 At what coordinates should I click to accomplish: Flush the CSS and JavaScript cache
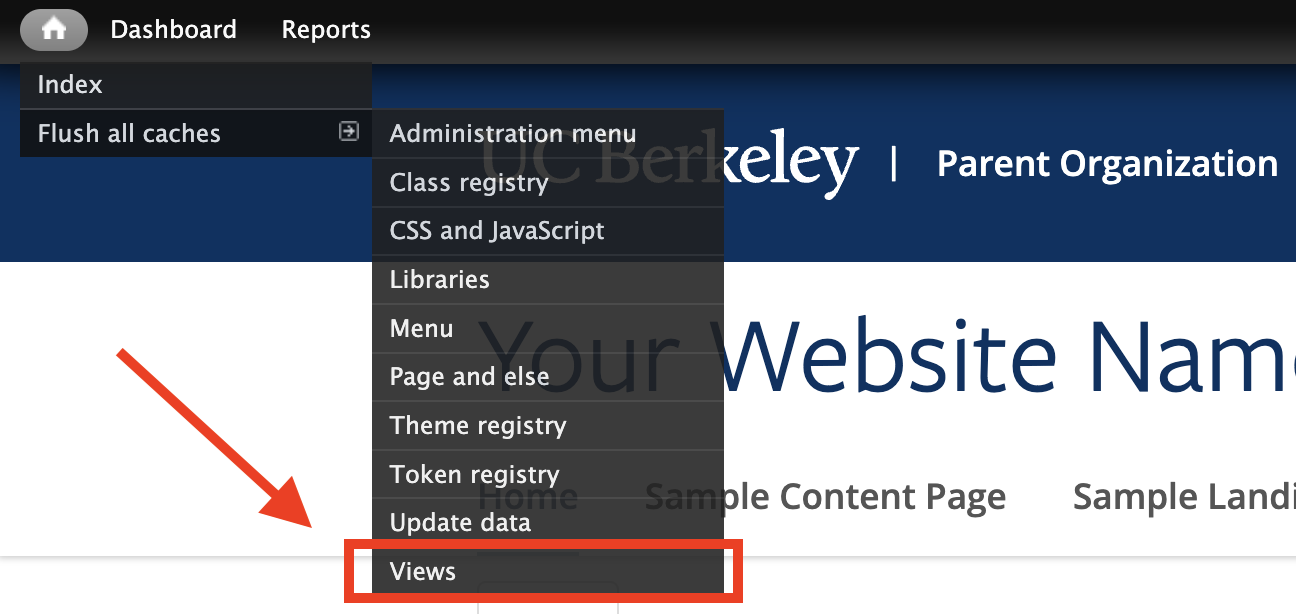pyautogui.click(x=548, y=231)
